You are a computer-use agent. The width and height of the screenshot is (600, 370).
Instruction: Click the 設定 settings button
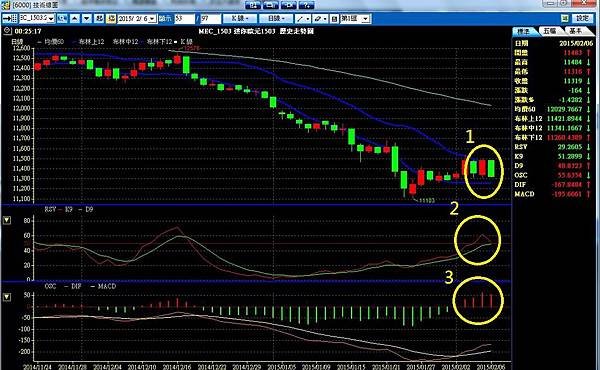[582, 18]
